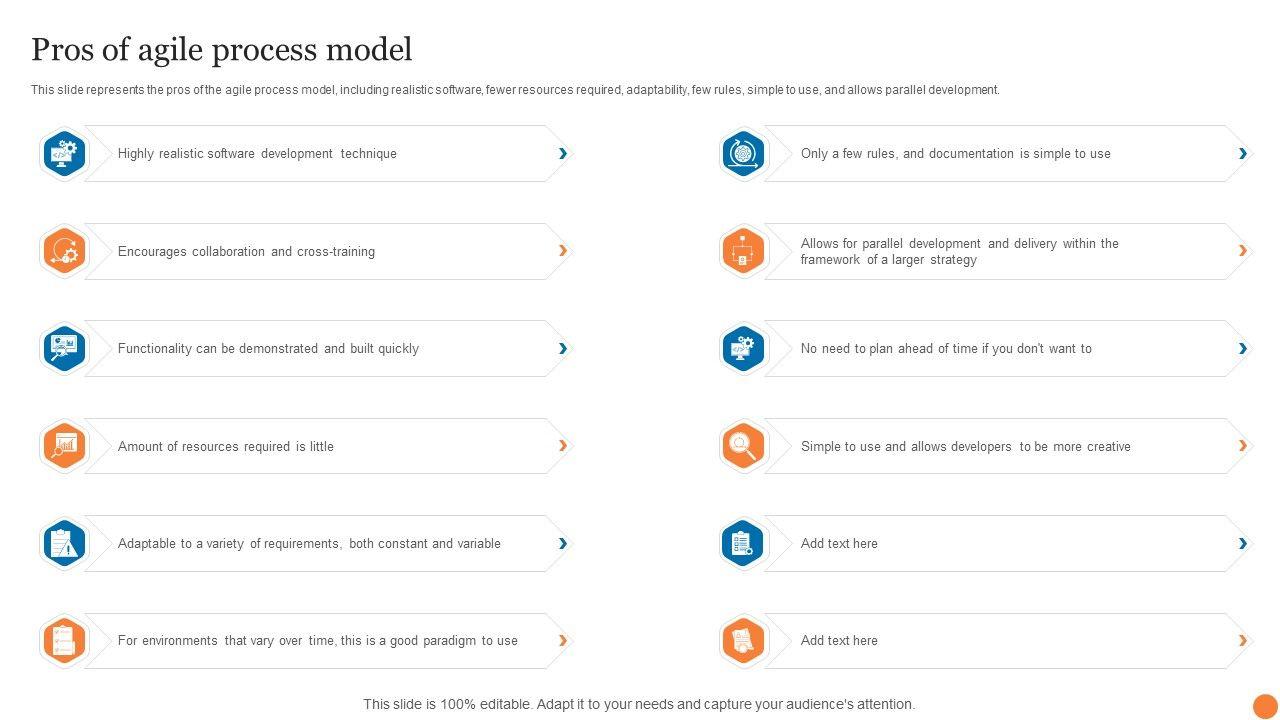Select the clipboard checklist icon beside 'For environments'

click(x=64, y=641)
